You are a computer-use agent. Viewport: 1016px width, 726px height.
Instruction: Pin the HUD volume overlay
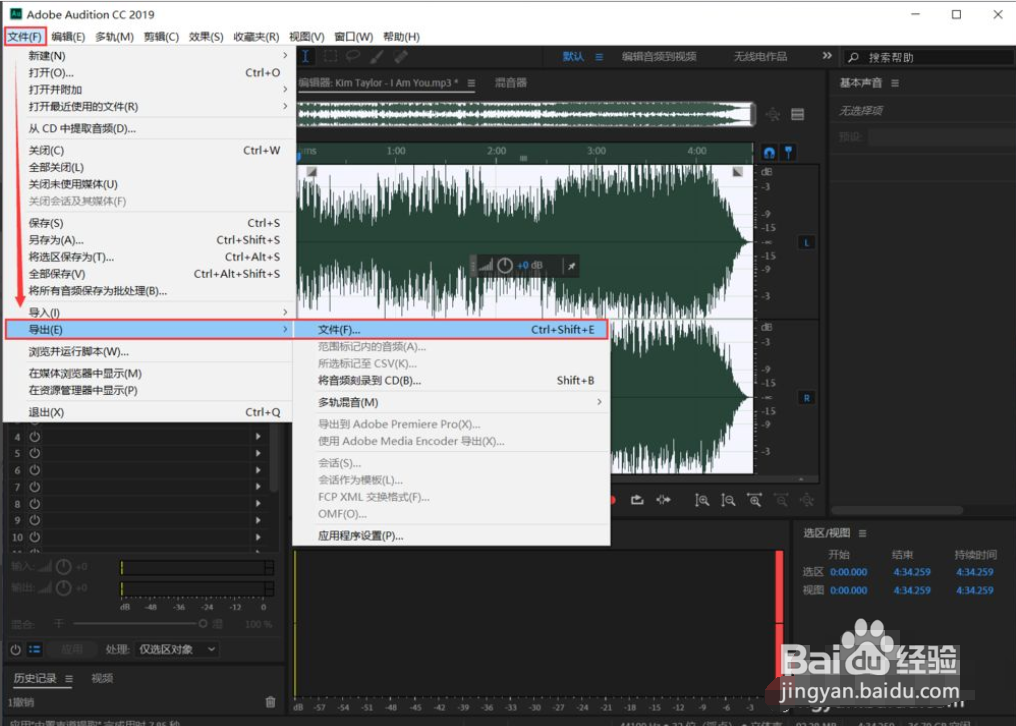[572, 266]
